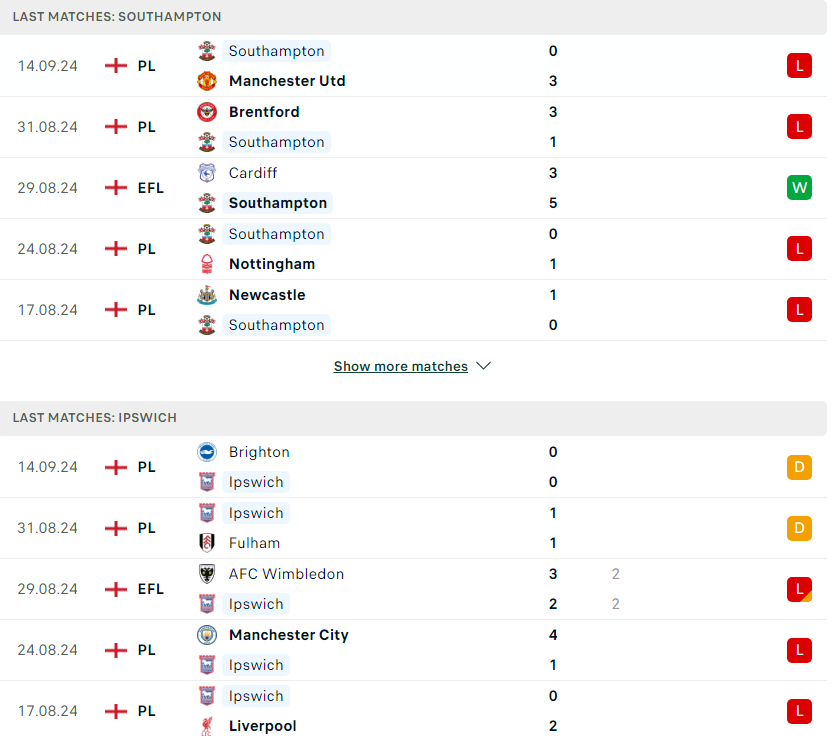Click L badge for AFC Wimbledon match

[799, 589]
